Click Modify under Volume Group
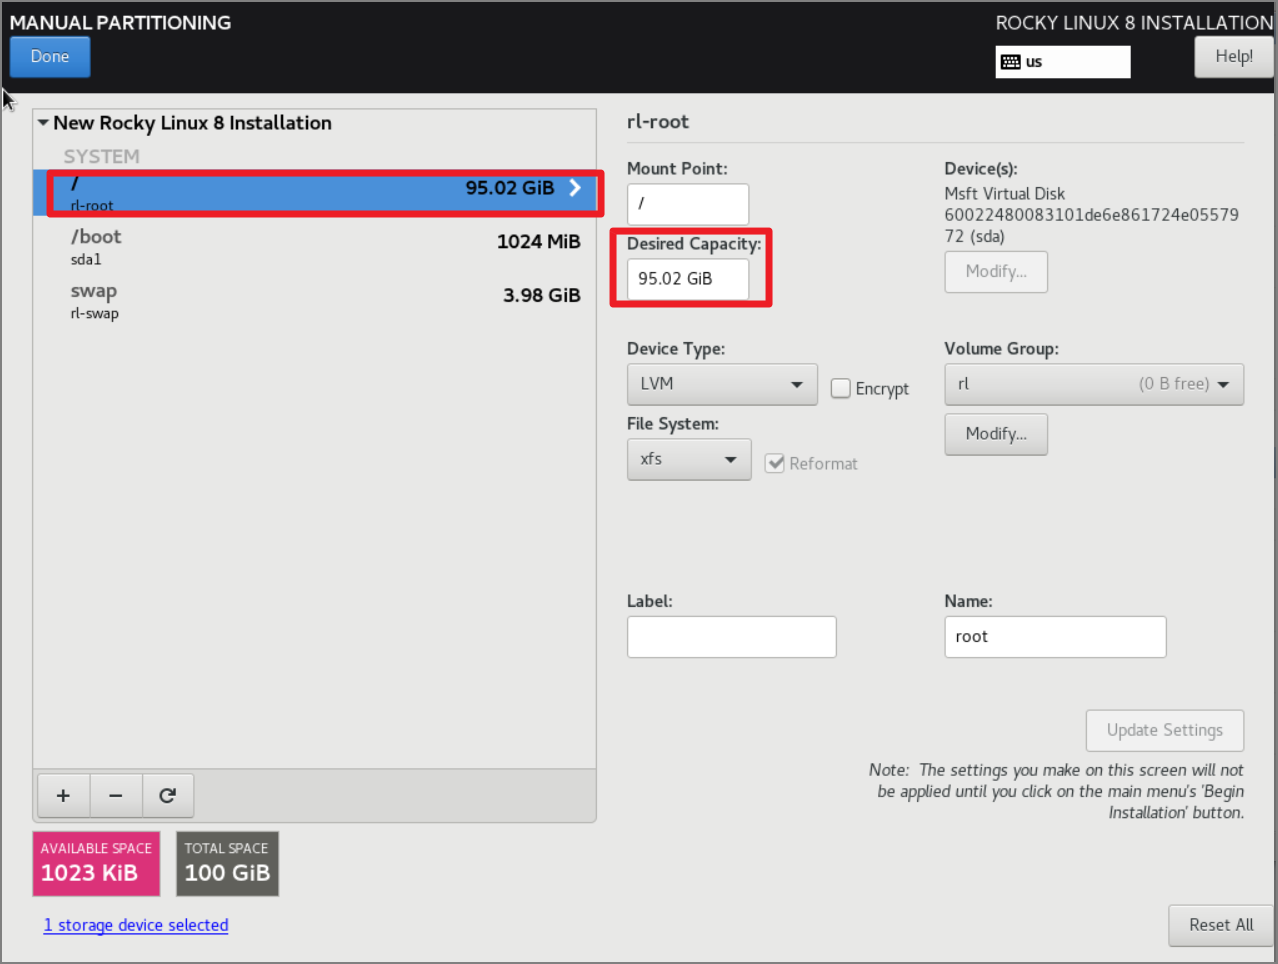Screen dimensions: 1278x964 (996, 434)
